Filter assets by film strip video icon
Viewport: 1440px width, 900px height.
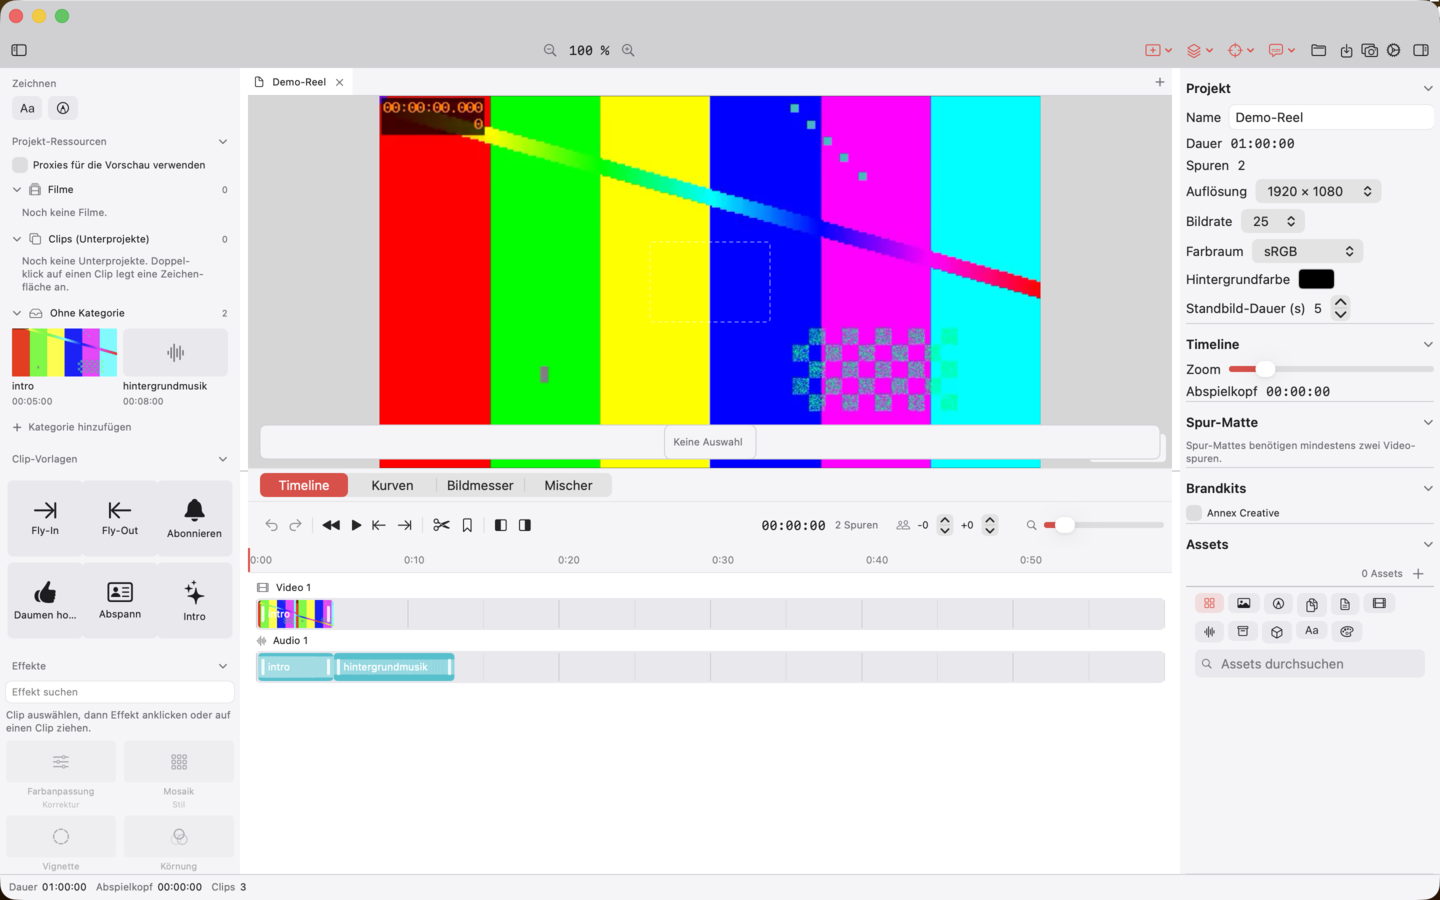1380,603
